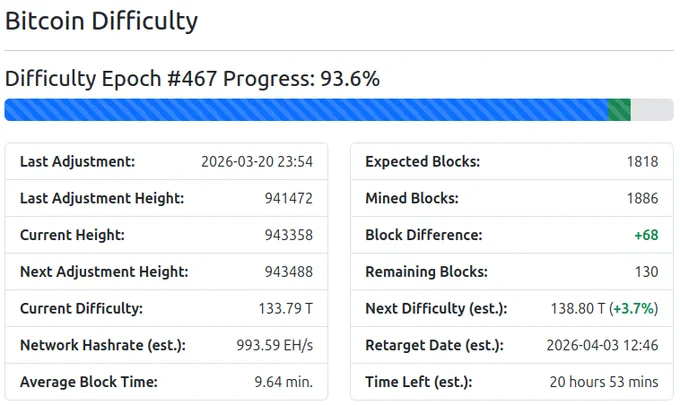Screen dimensions: 680x405
Task: Select the Remaining Blocks value 130
Action: pos(646,272)
